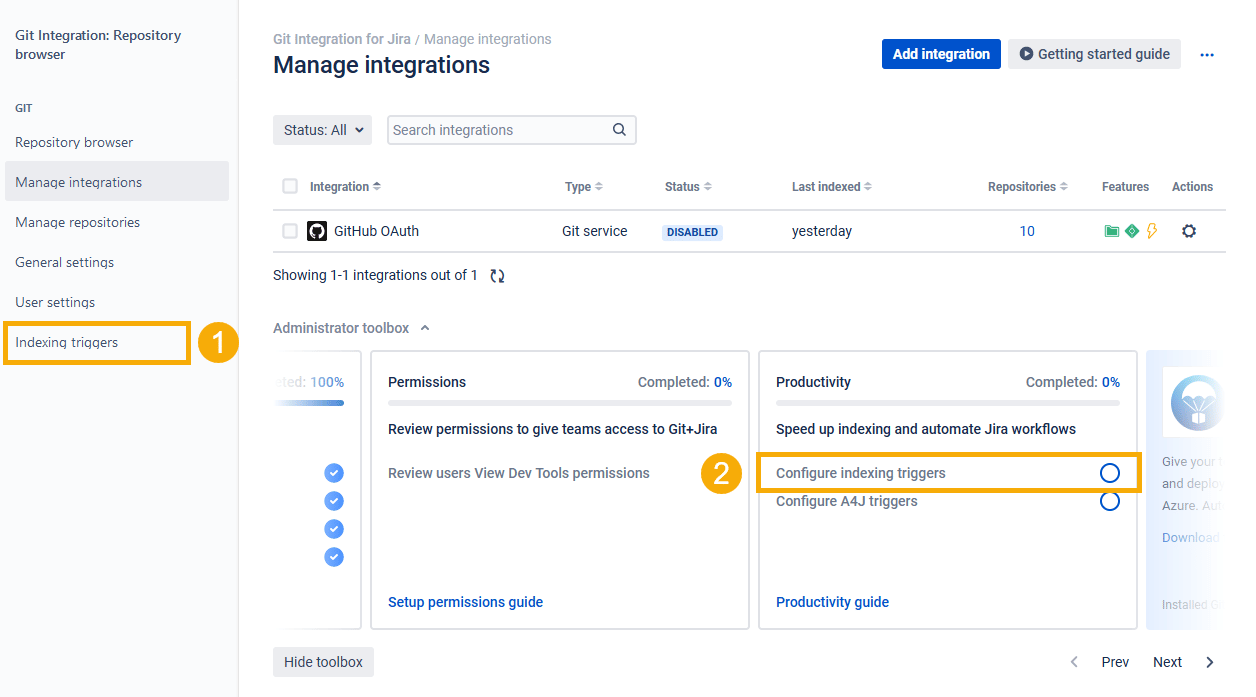Image resolution: width=1256 pixels, height=697 pixels.
Task: Click the Git Integration: Repository browser sidebar title
Action: point(98,45)
